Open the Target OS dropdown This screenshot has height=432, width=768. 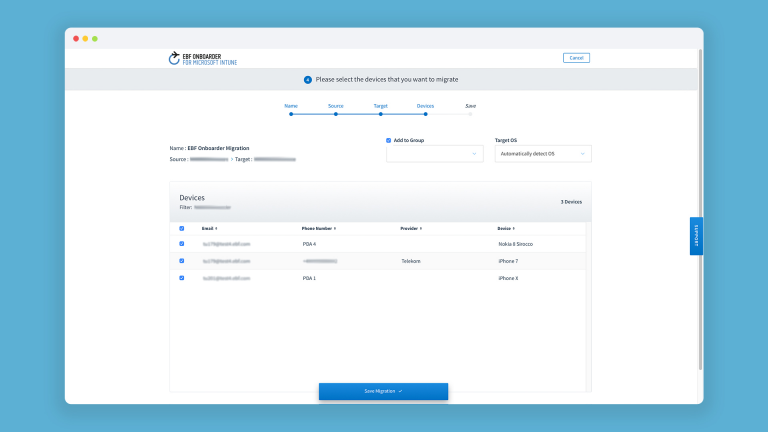pyautogui.click(x=543, y=154)
